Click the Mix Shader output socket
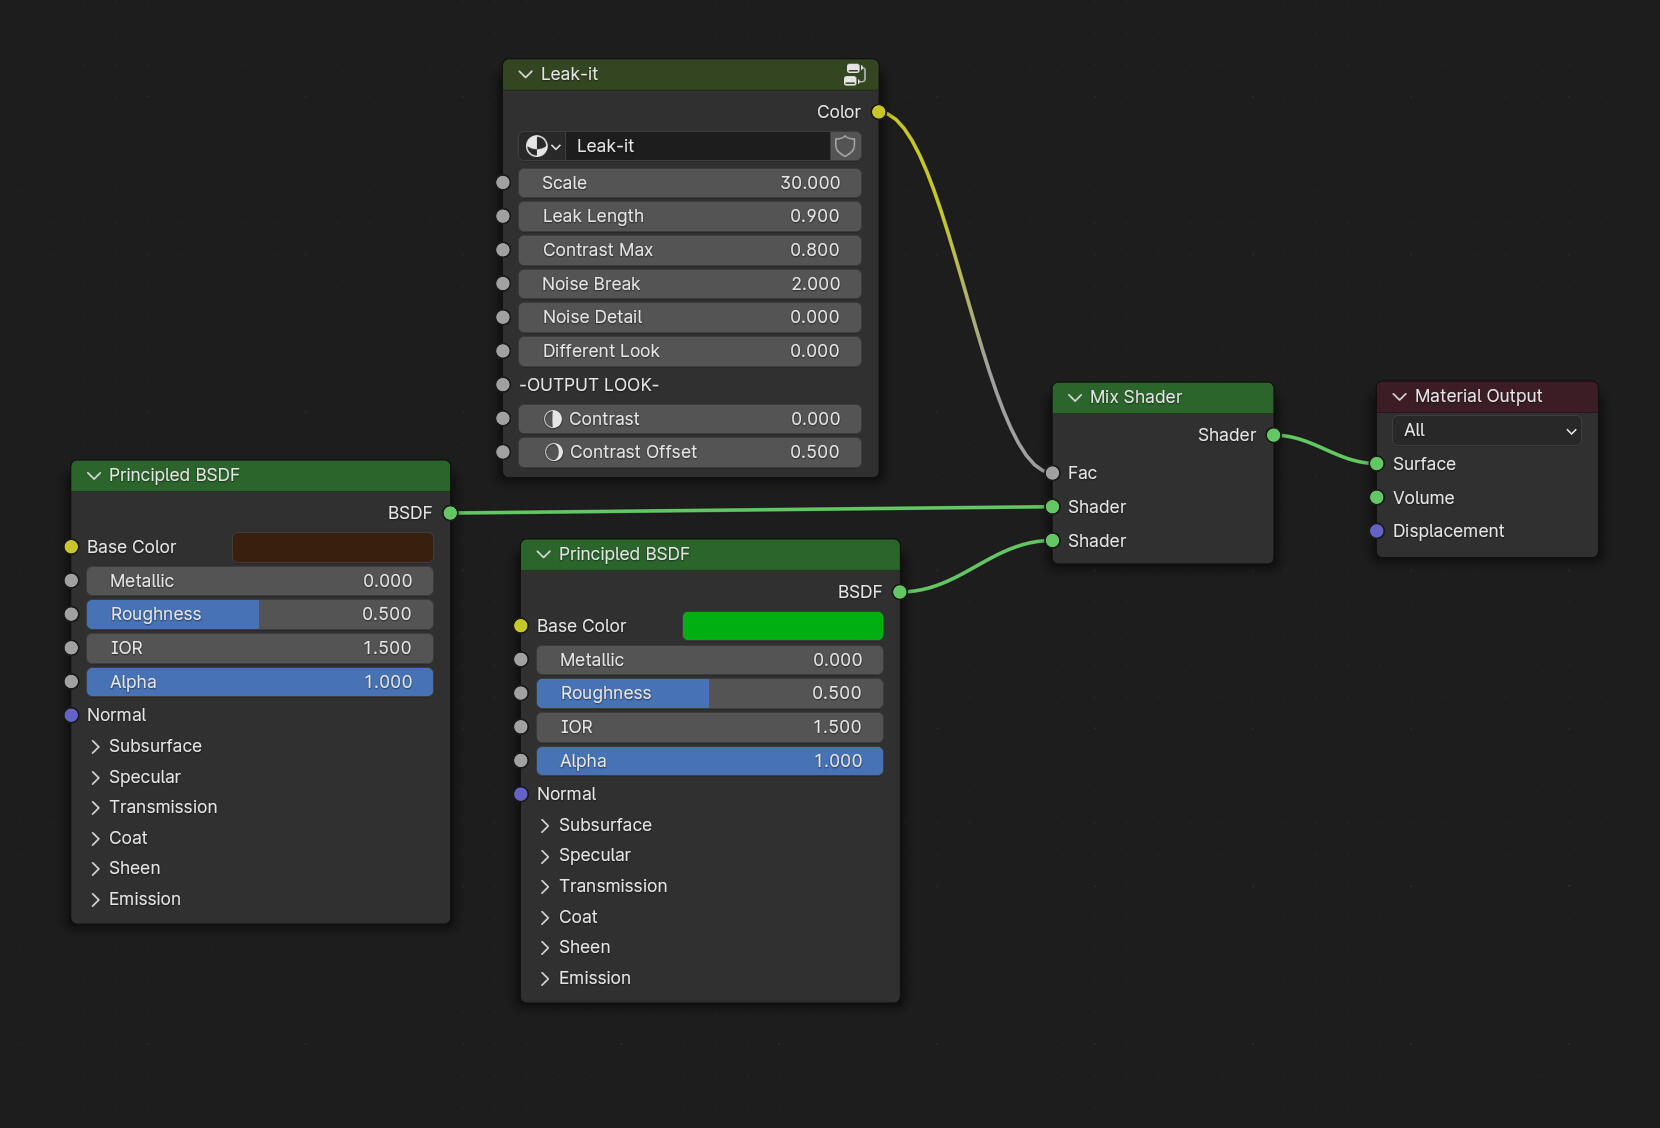This screenshot has width=1660, height=1128. coord(1273,435)
